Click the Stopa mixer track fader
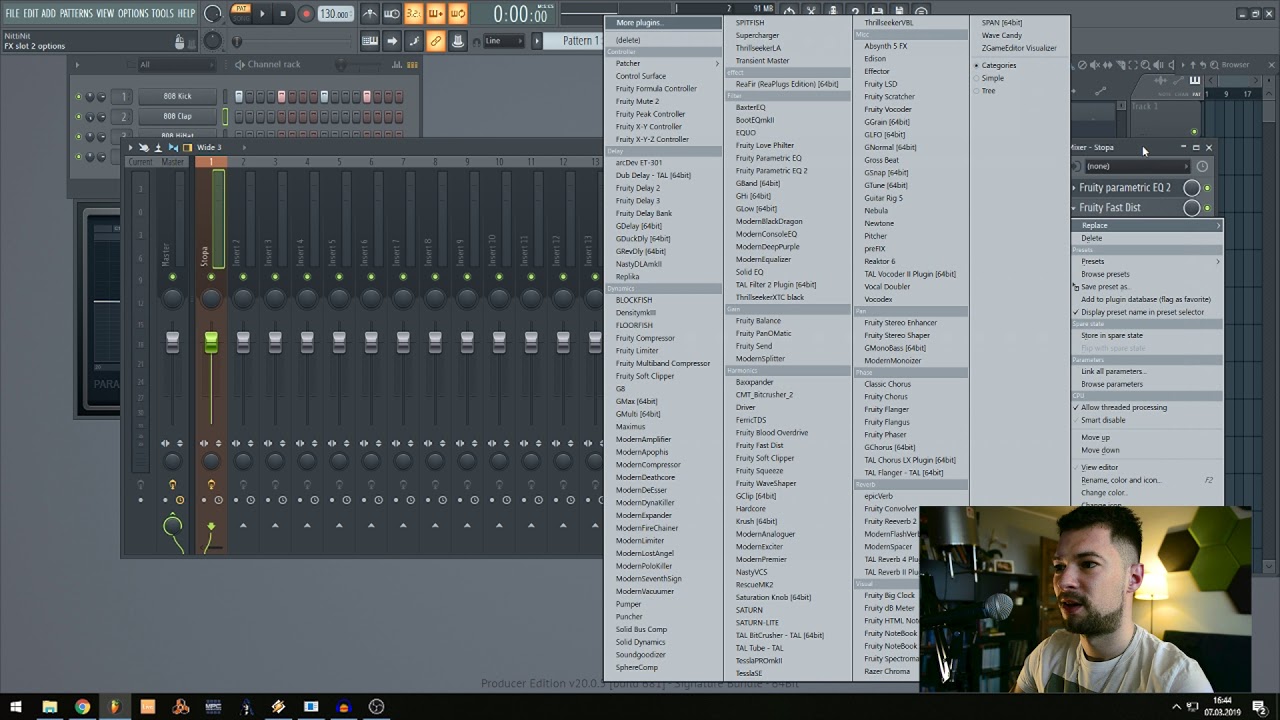 (x=211, y=342)
